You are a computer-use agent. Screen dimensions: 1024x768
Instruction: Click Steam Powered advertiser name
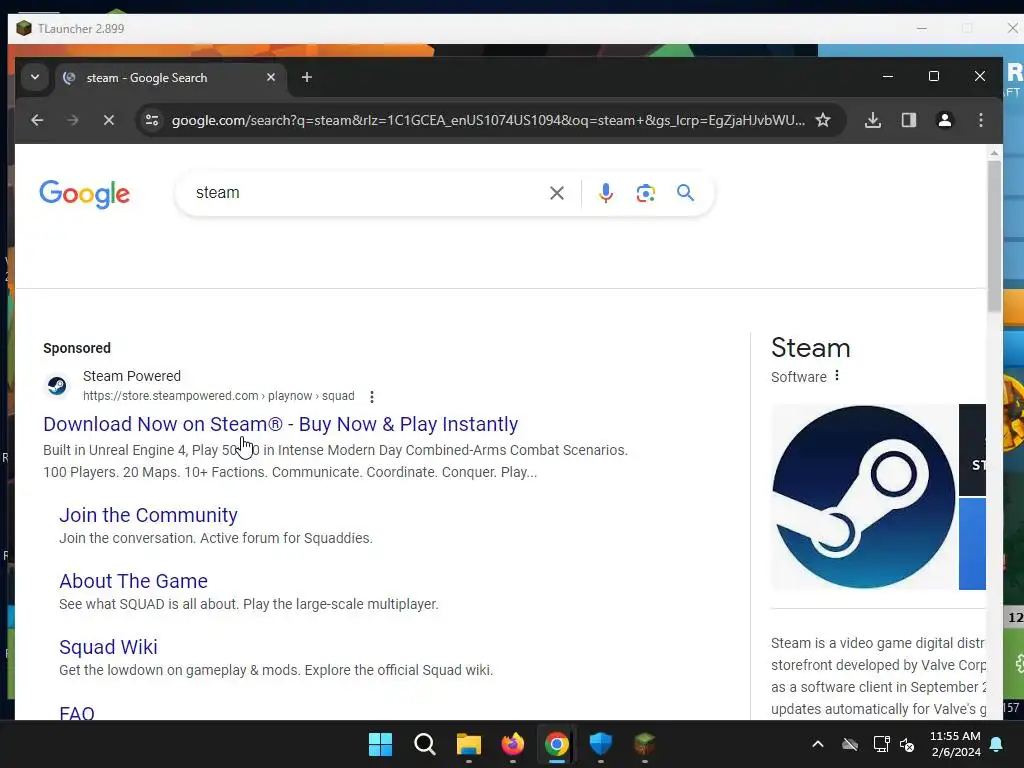(132, 376)
